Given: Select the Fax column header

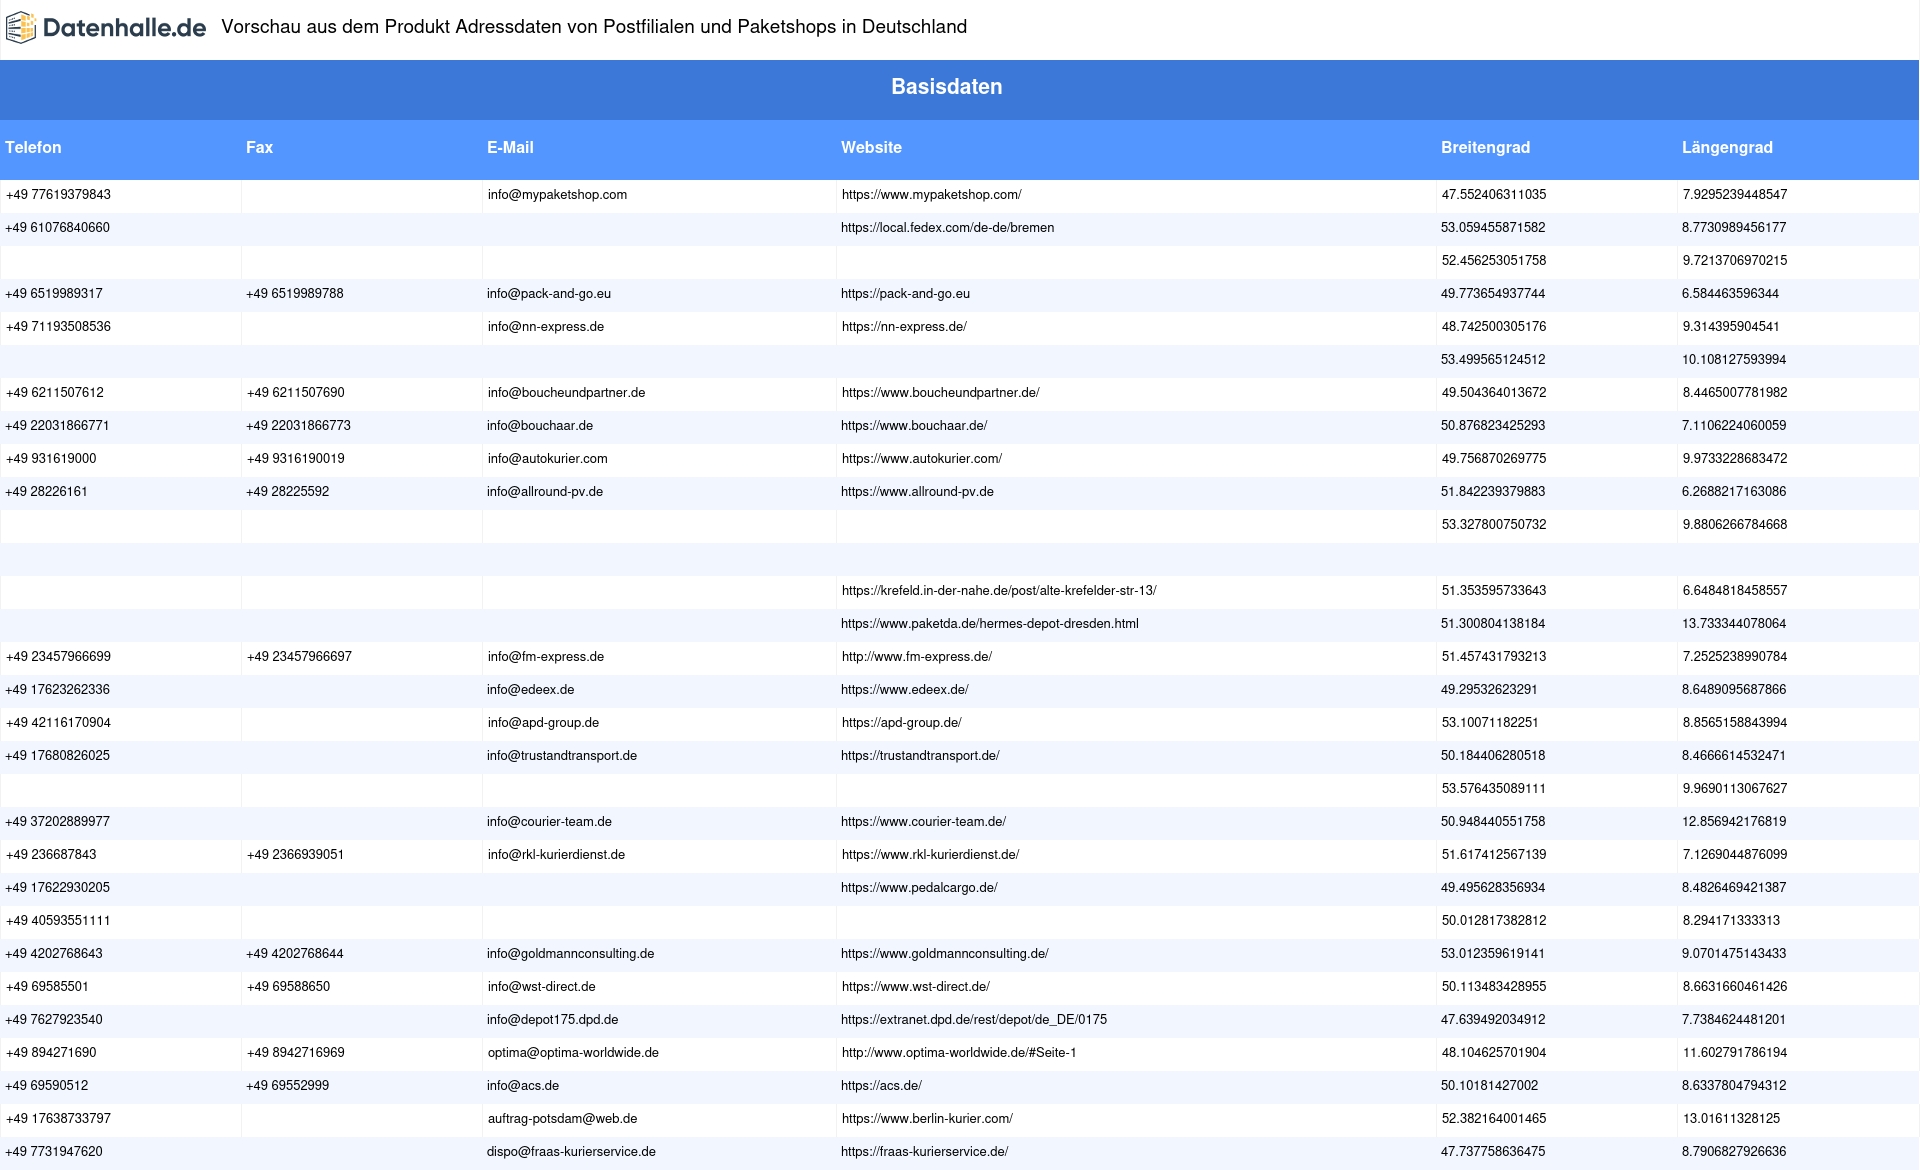Looking at the screenshot, I should tap(259, 147).
